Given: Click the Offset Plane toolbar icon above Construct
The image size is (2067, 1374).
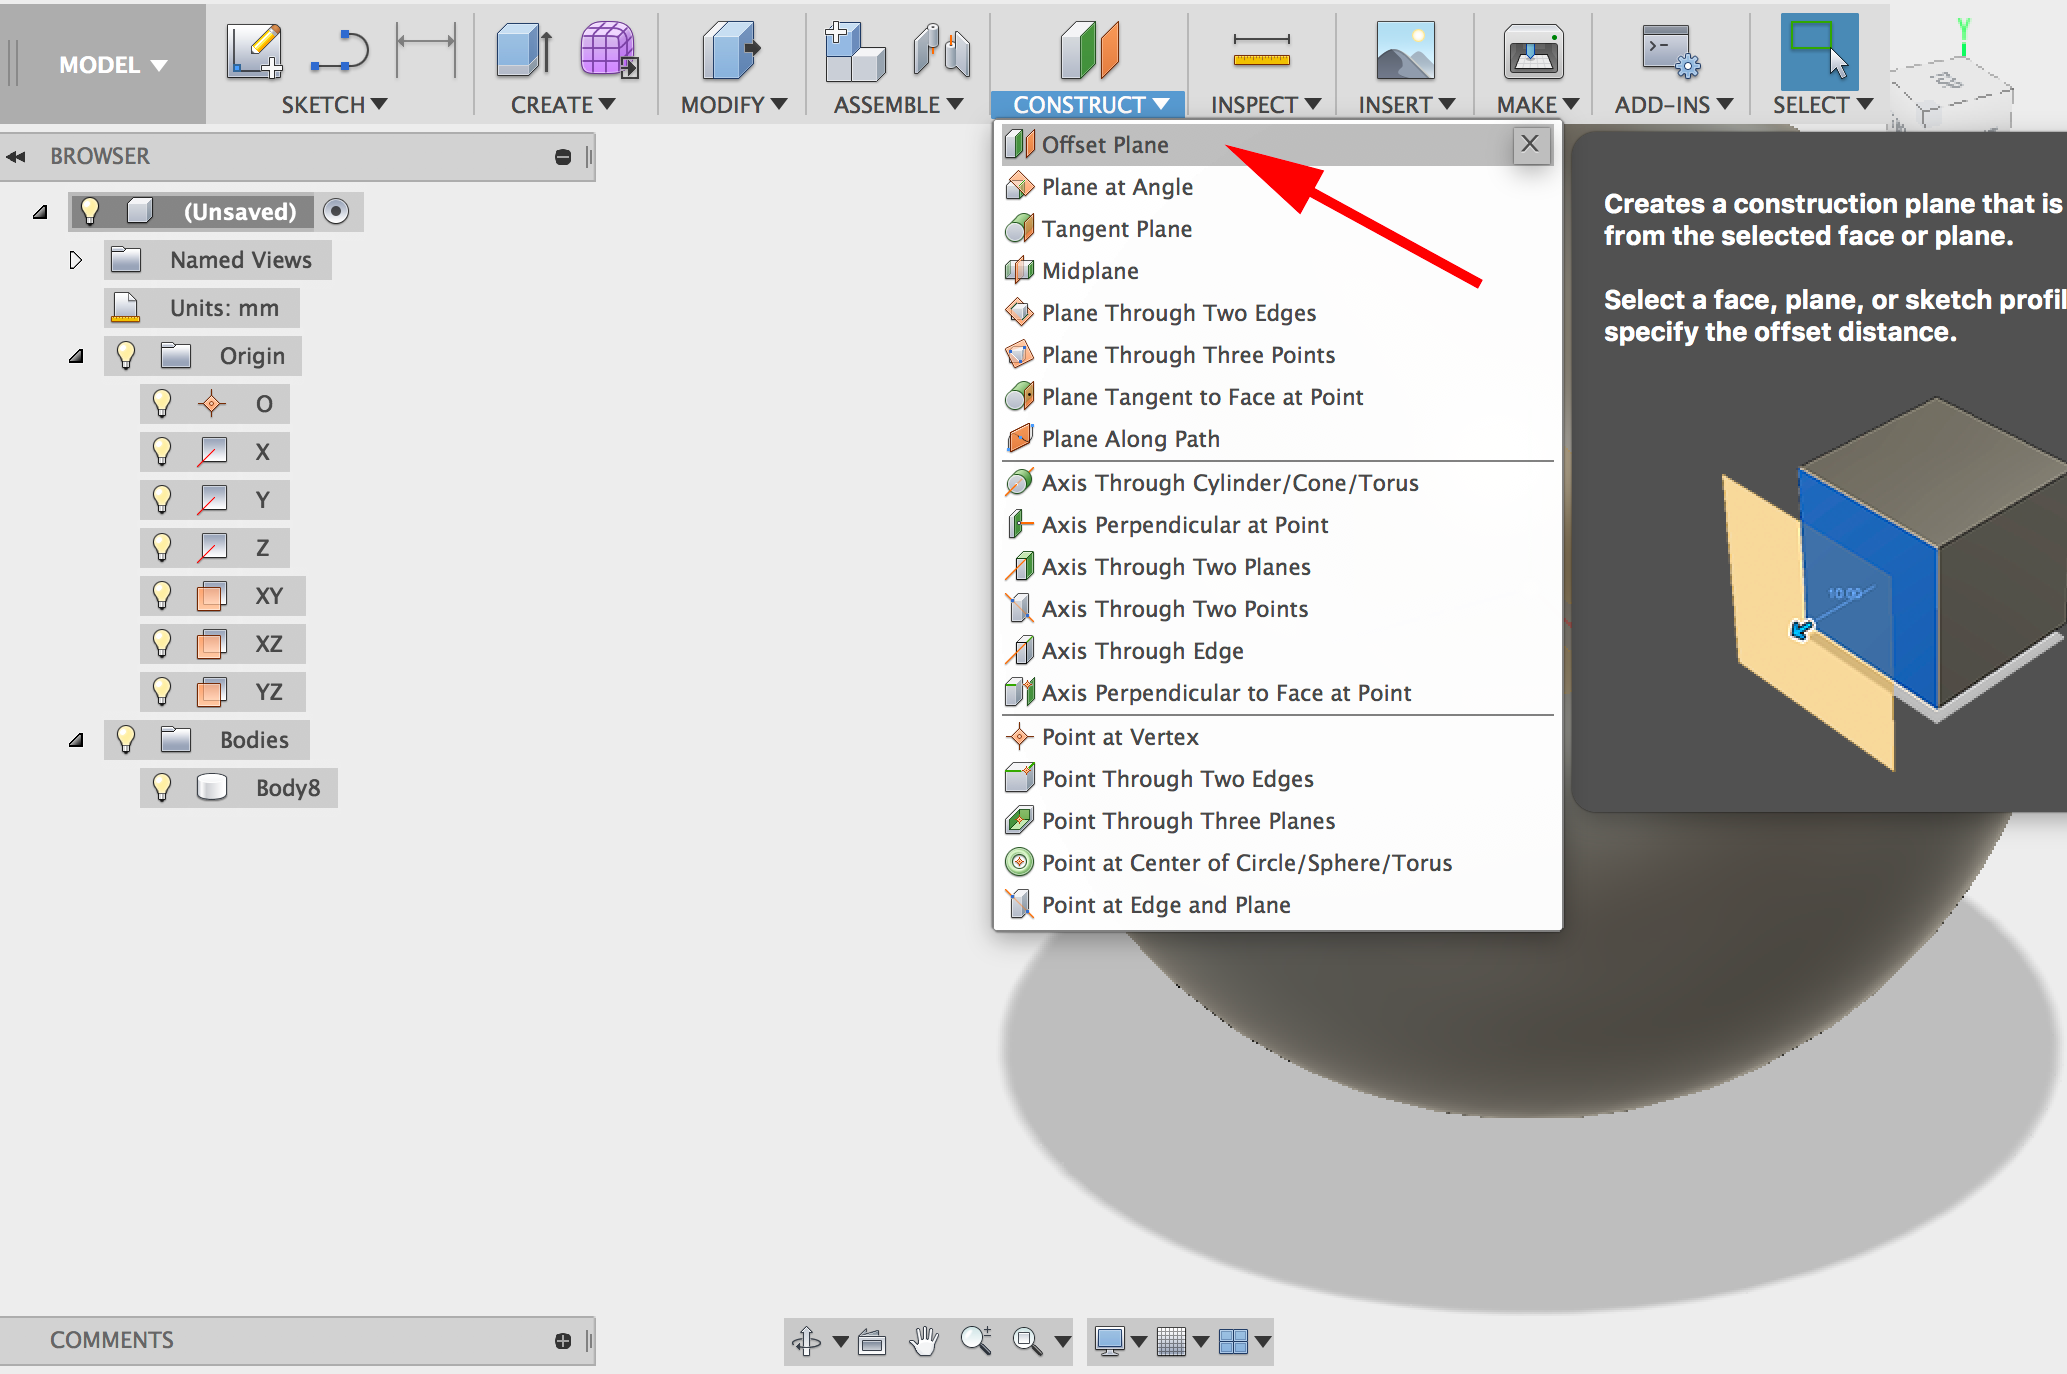Looking at the screenshot, I should click(1089, 50).
